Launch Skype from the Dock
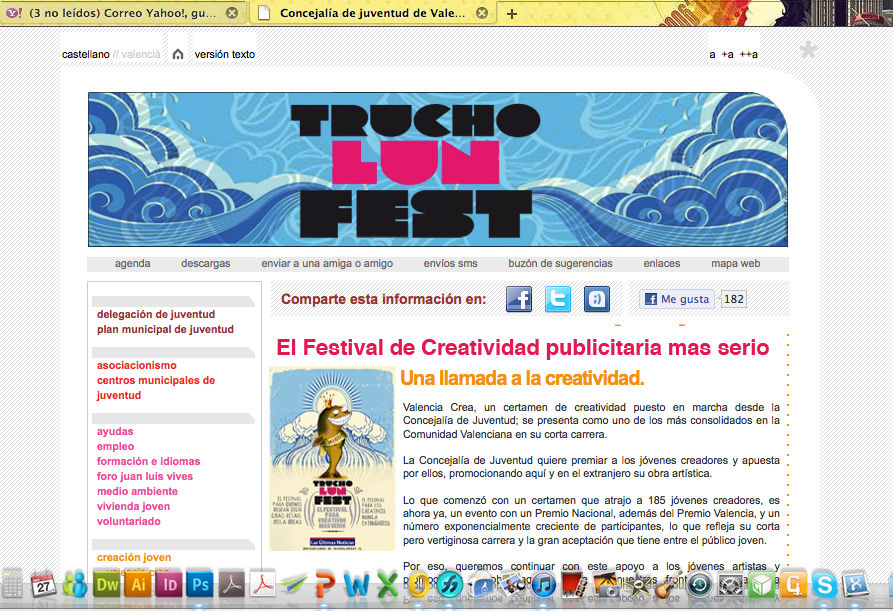Image resolution: width=893 pixels, height=611 pixels. (x=824, y=585)
